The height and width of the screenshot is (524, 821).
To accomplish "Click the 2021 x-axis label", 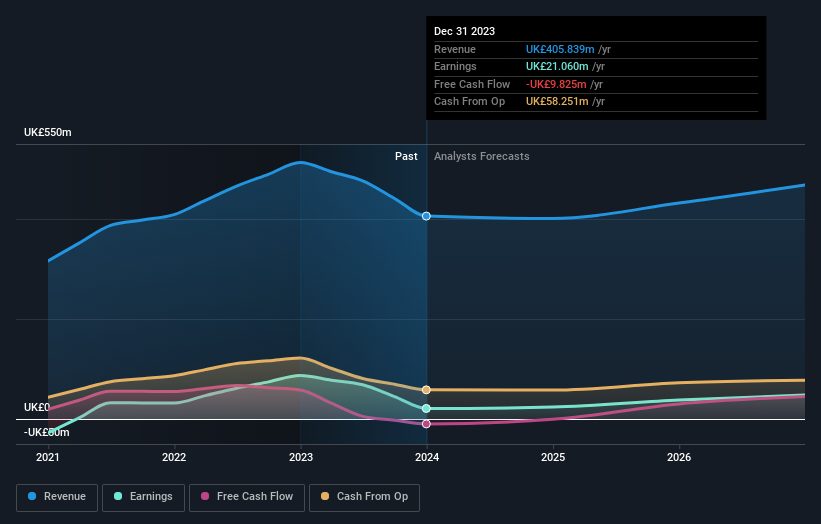I will [48, 458].
